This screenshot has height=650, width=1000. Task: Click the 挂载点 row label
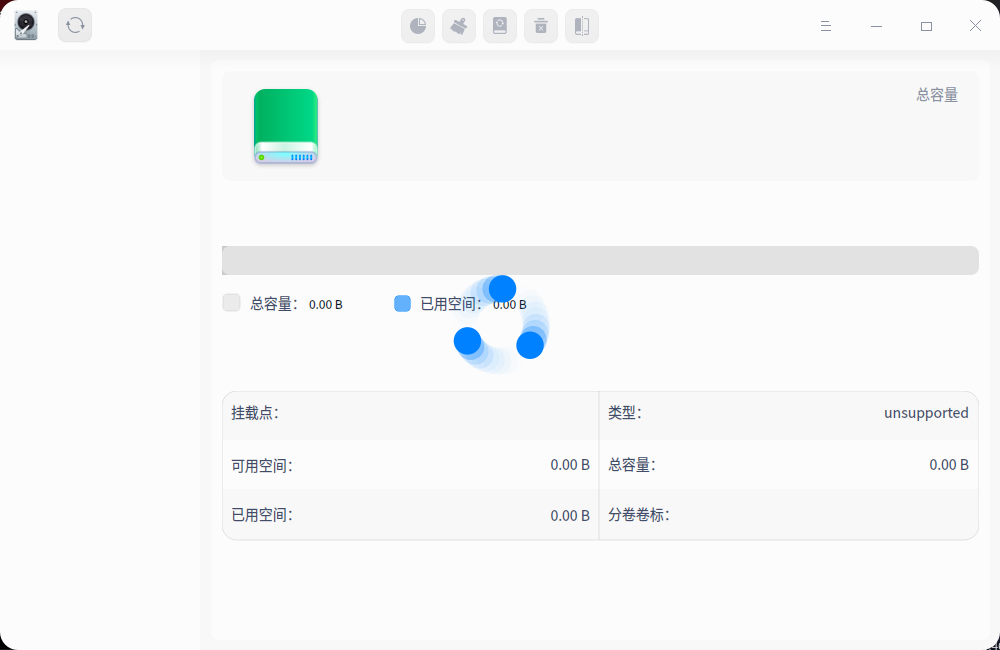254,413
